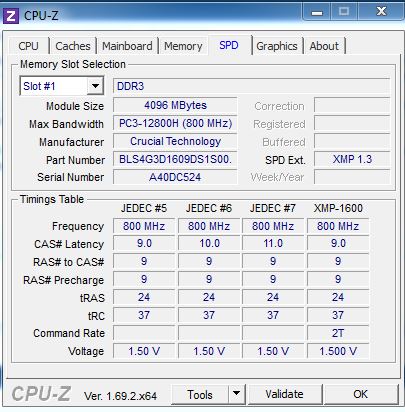405x412 pixels.
Task: Click the JEDEC #6 CAS# Latency 10.0 cell
Action: (209, 243)
